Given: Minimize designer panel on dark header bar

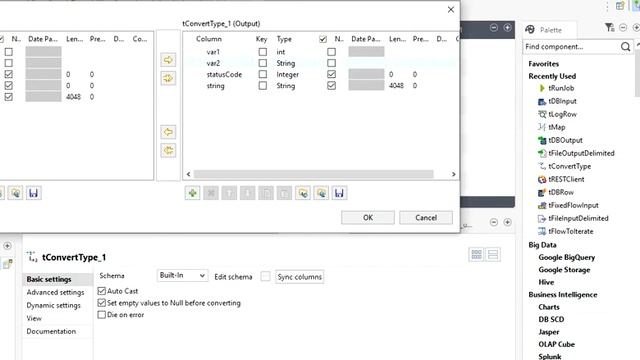Looking at the screenshot, I should (494, 28).
